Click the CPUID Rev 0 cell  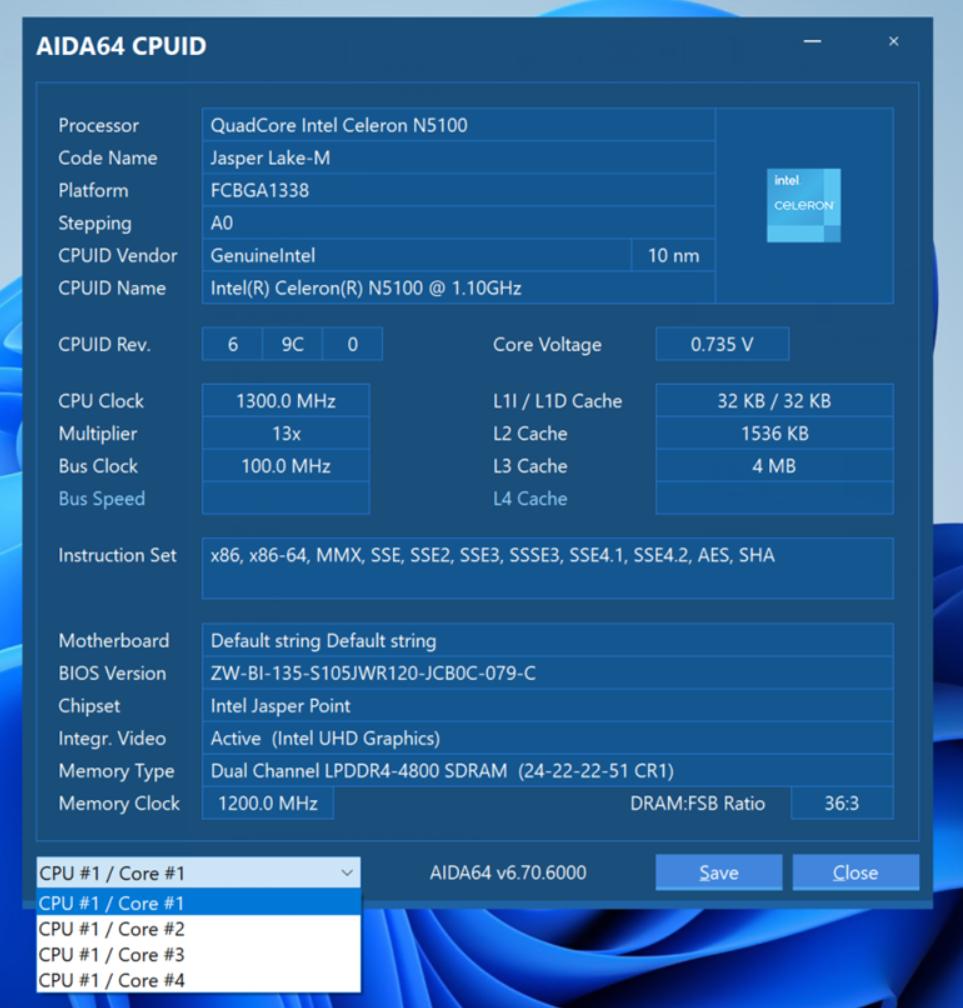pos(352,344)
